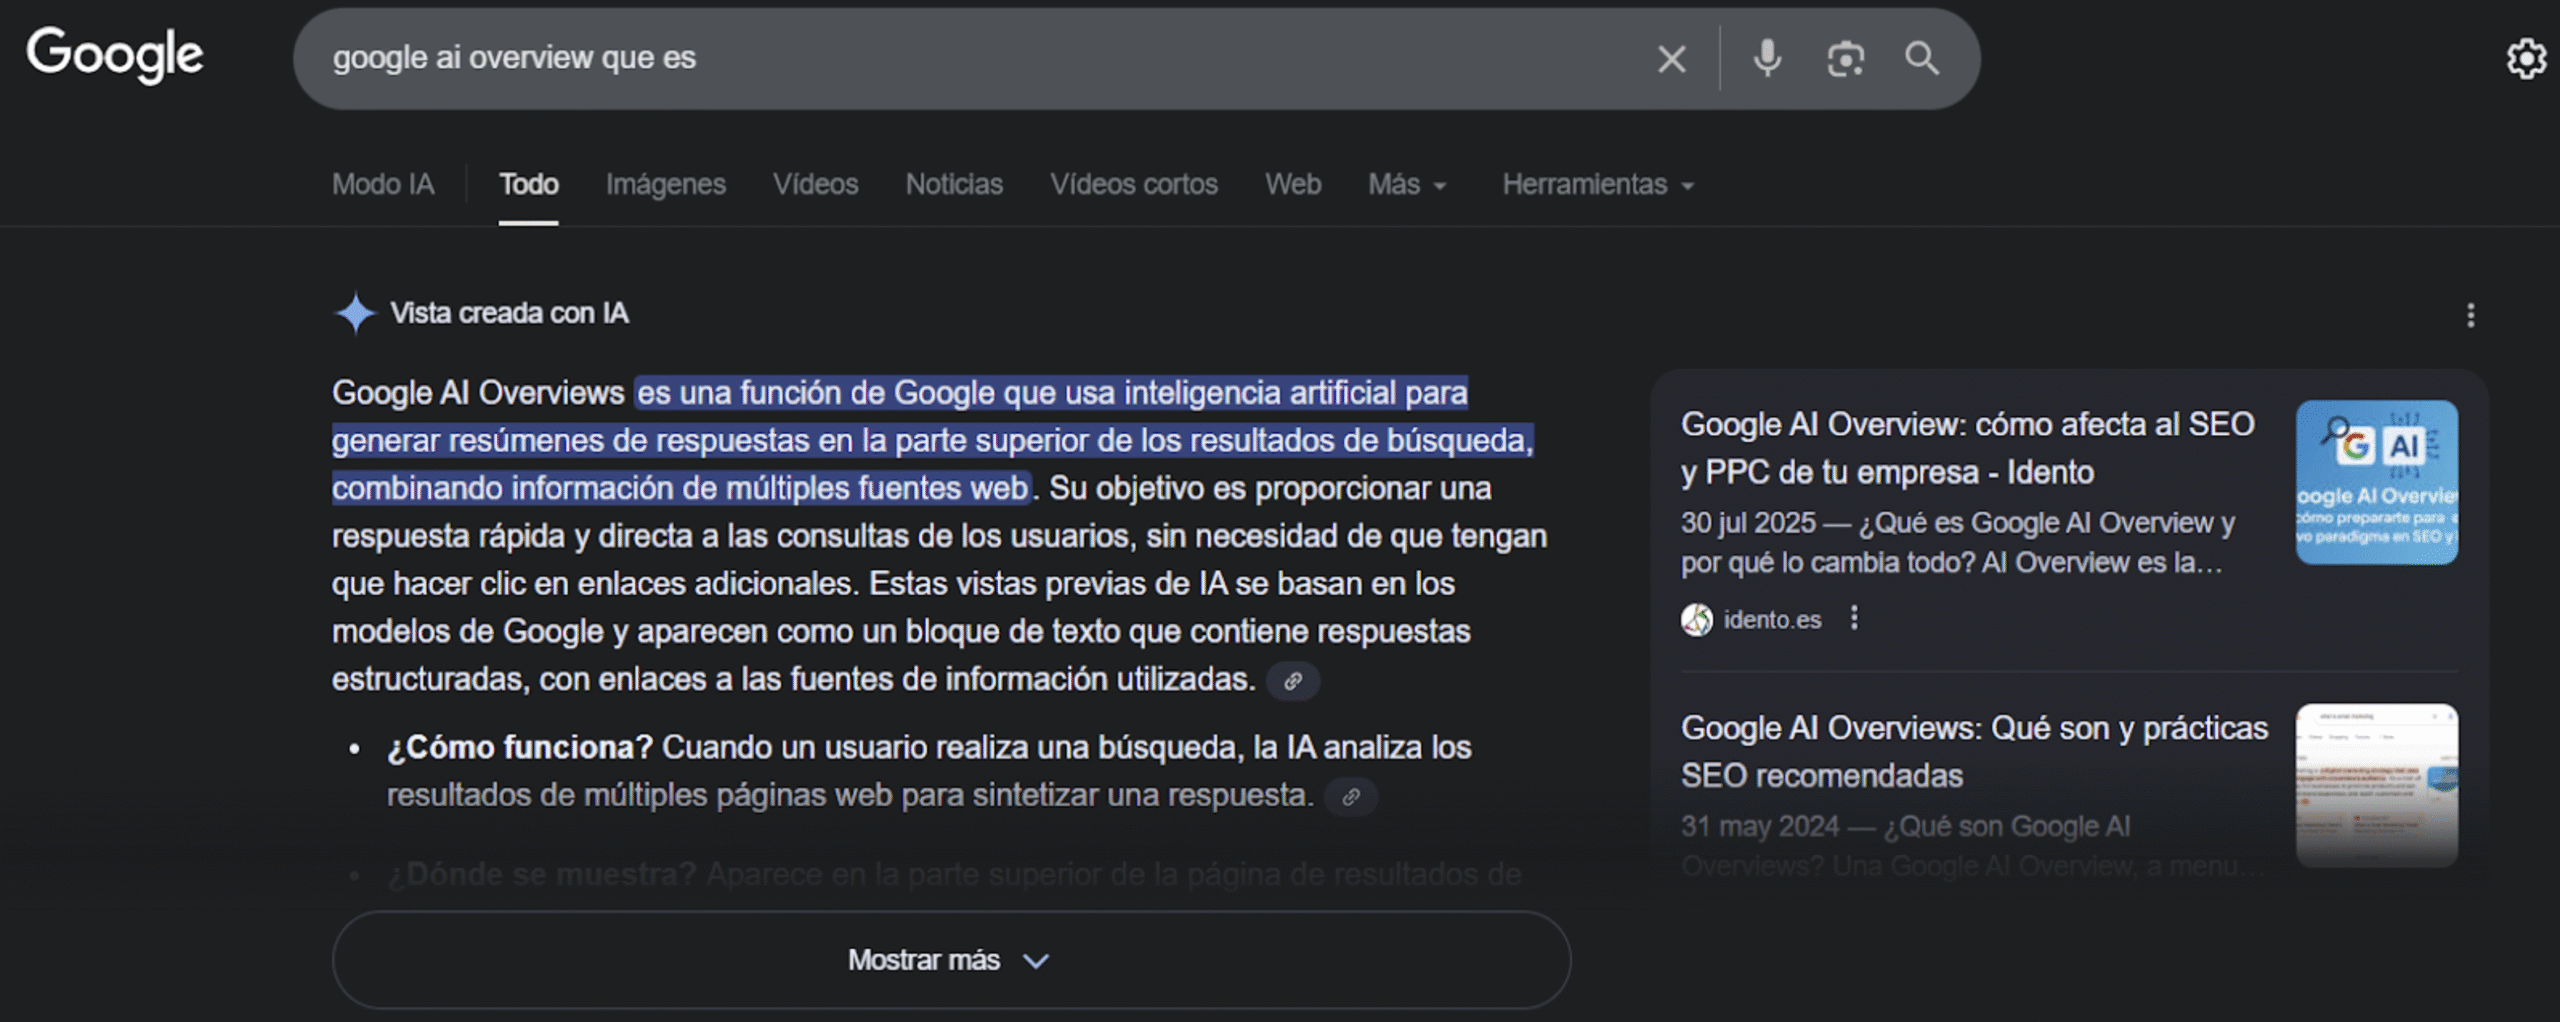Viewport: 2560px width, 1022px height.
Task: Open the three-dot options next to idento.es
Action: (x=1856, y=618)
